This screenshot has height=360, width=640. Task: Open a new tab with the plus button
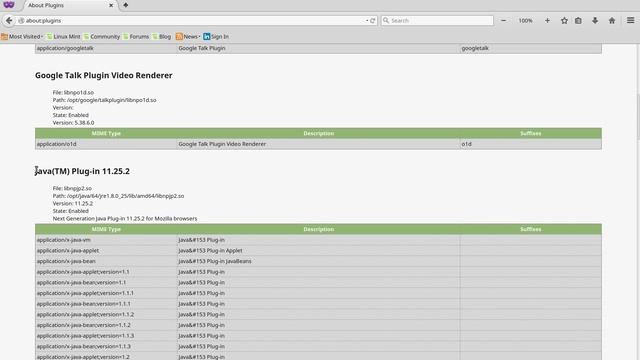point(126,5)
